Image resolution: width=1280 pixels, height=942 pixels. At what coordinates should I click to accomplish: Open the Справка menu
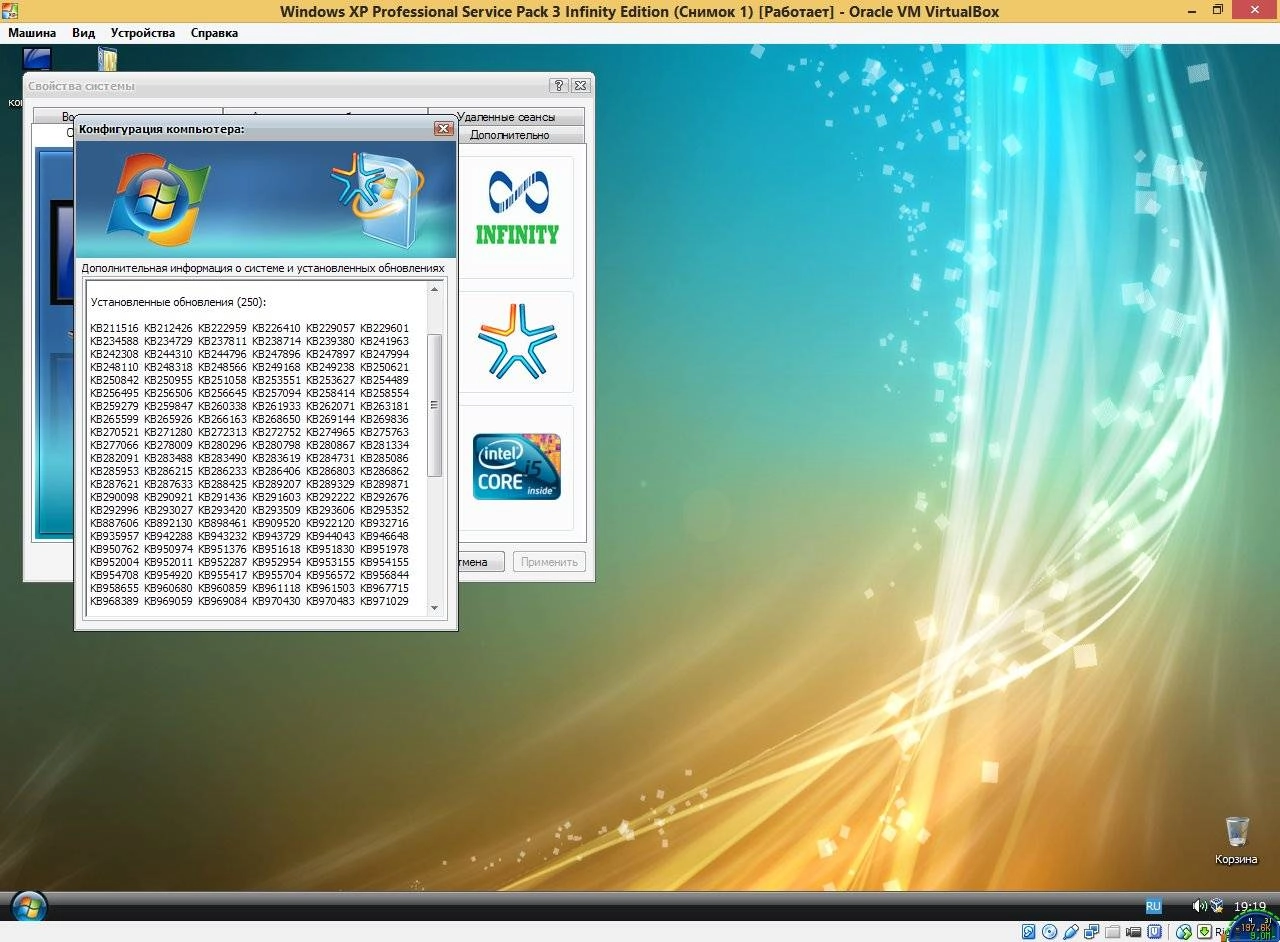(x=214, y=33)
